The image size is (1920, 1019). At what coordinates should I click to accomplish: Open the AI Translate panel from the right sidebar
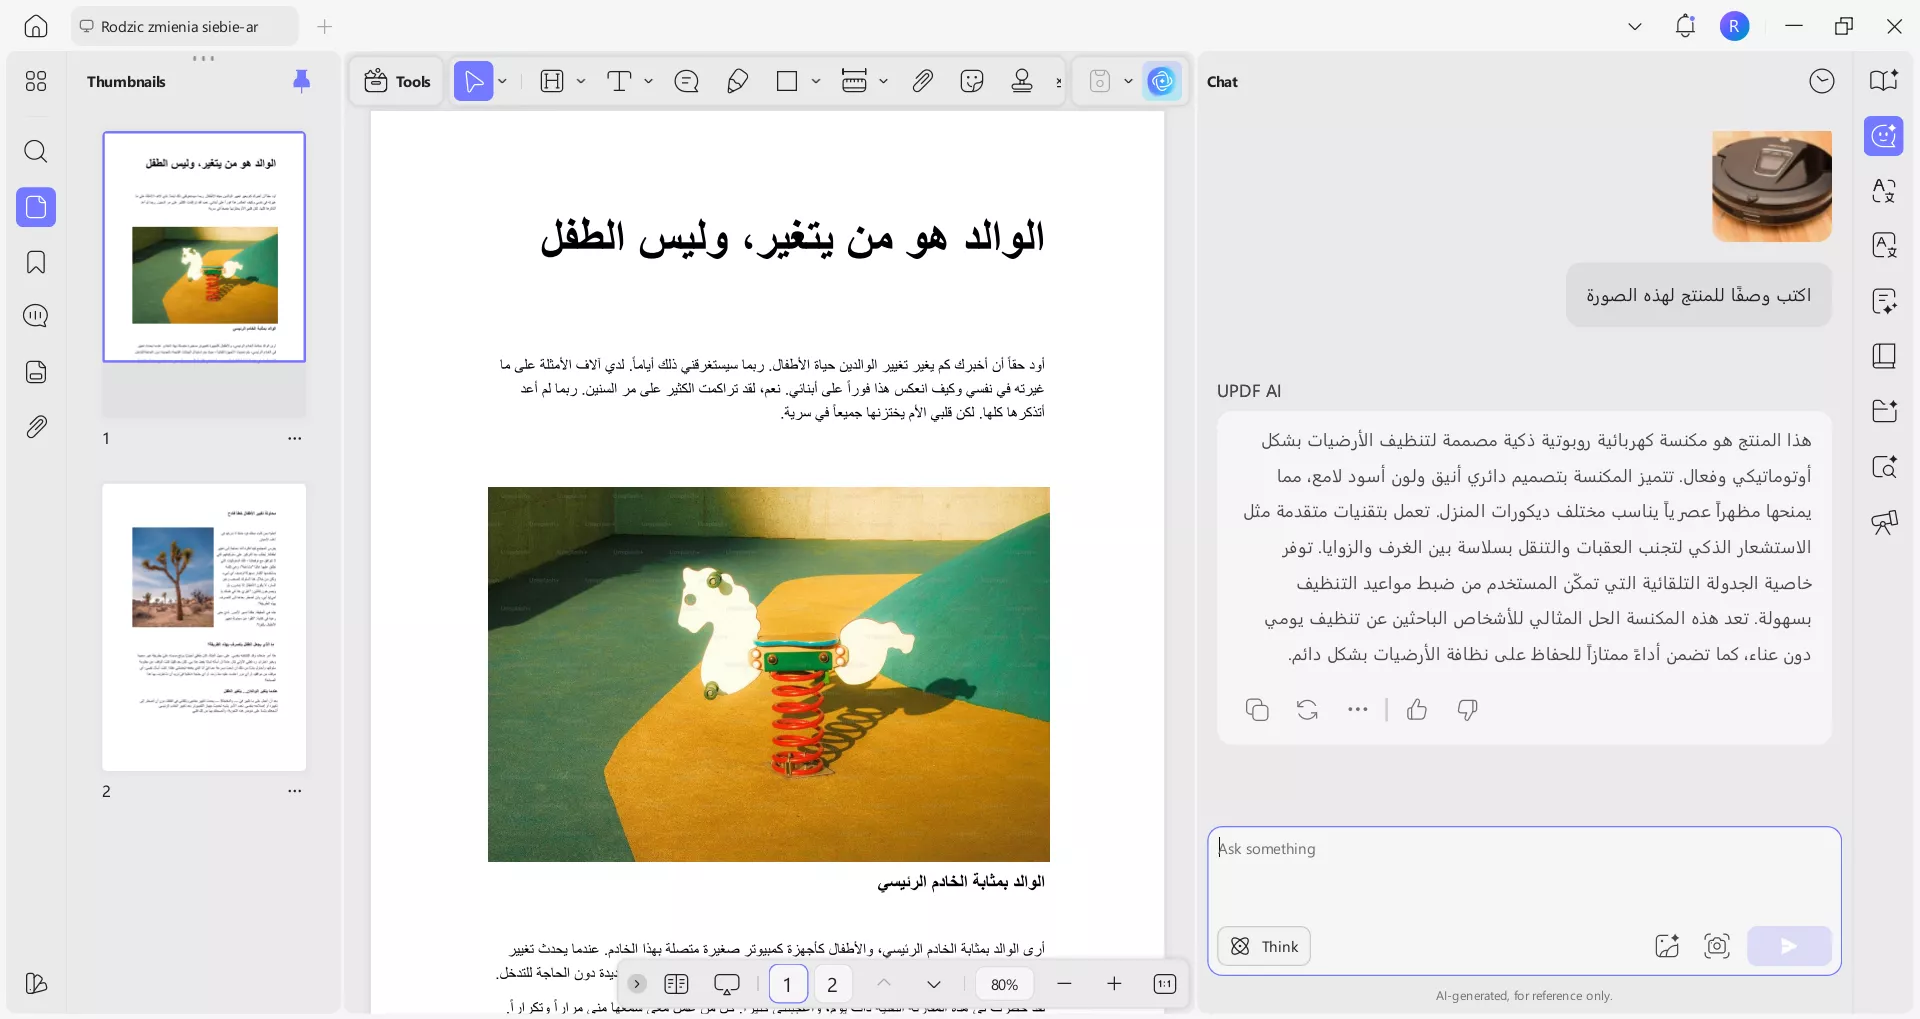click(x=1884, y=191)
